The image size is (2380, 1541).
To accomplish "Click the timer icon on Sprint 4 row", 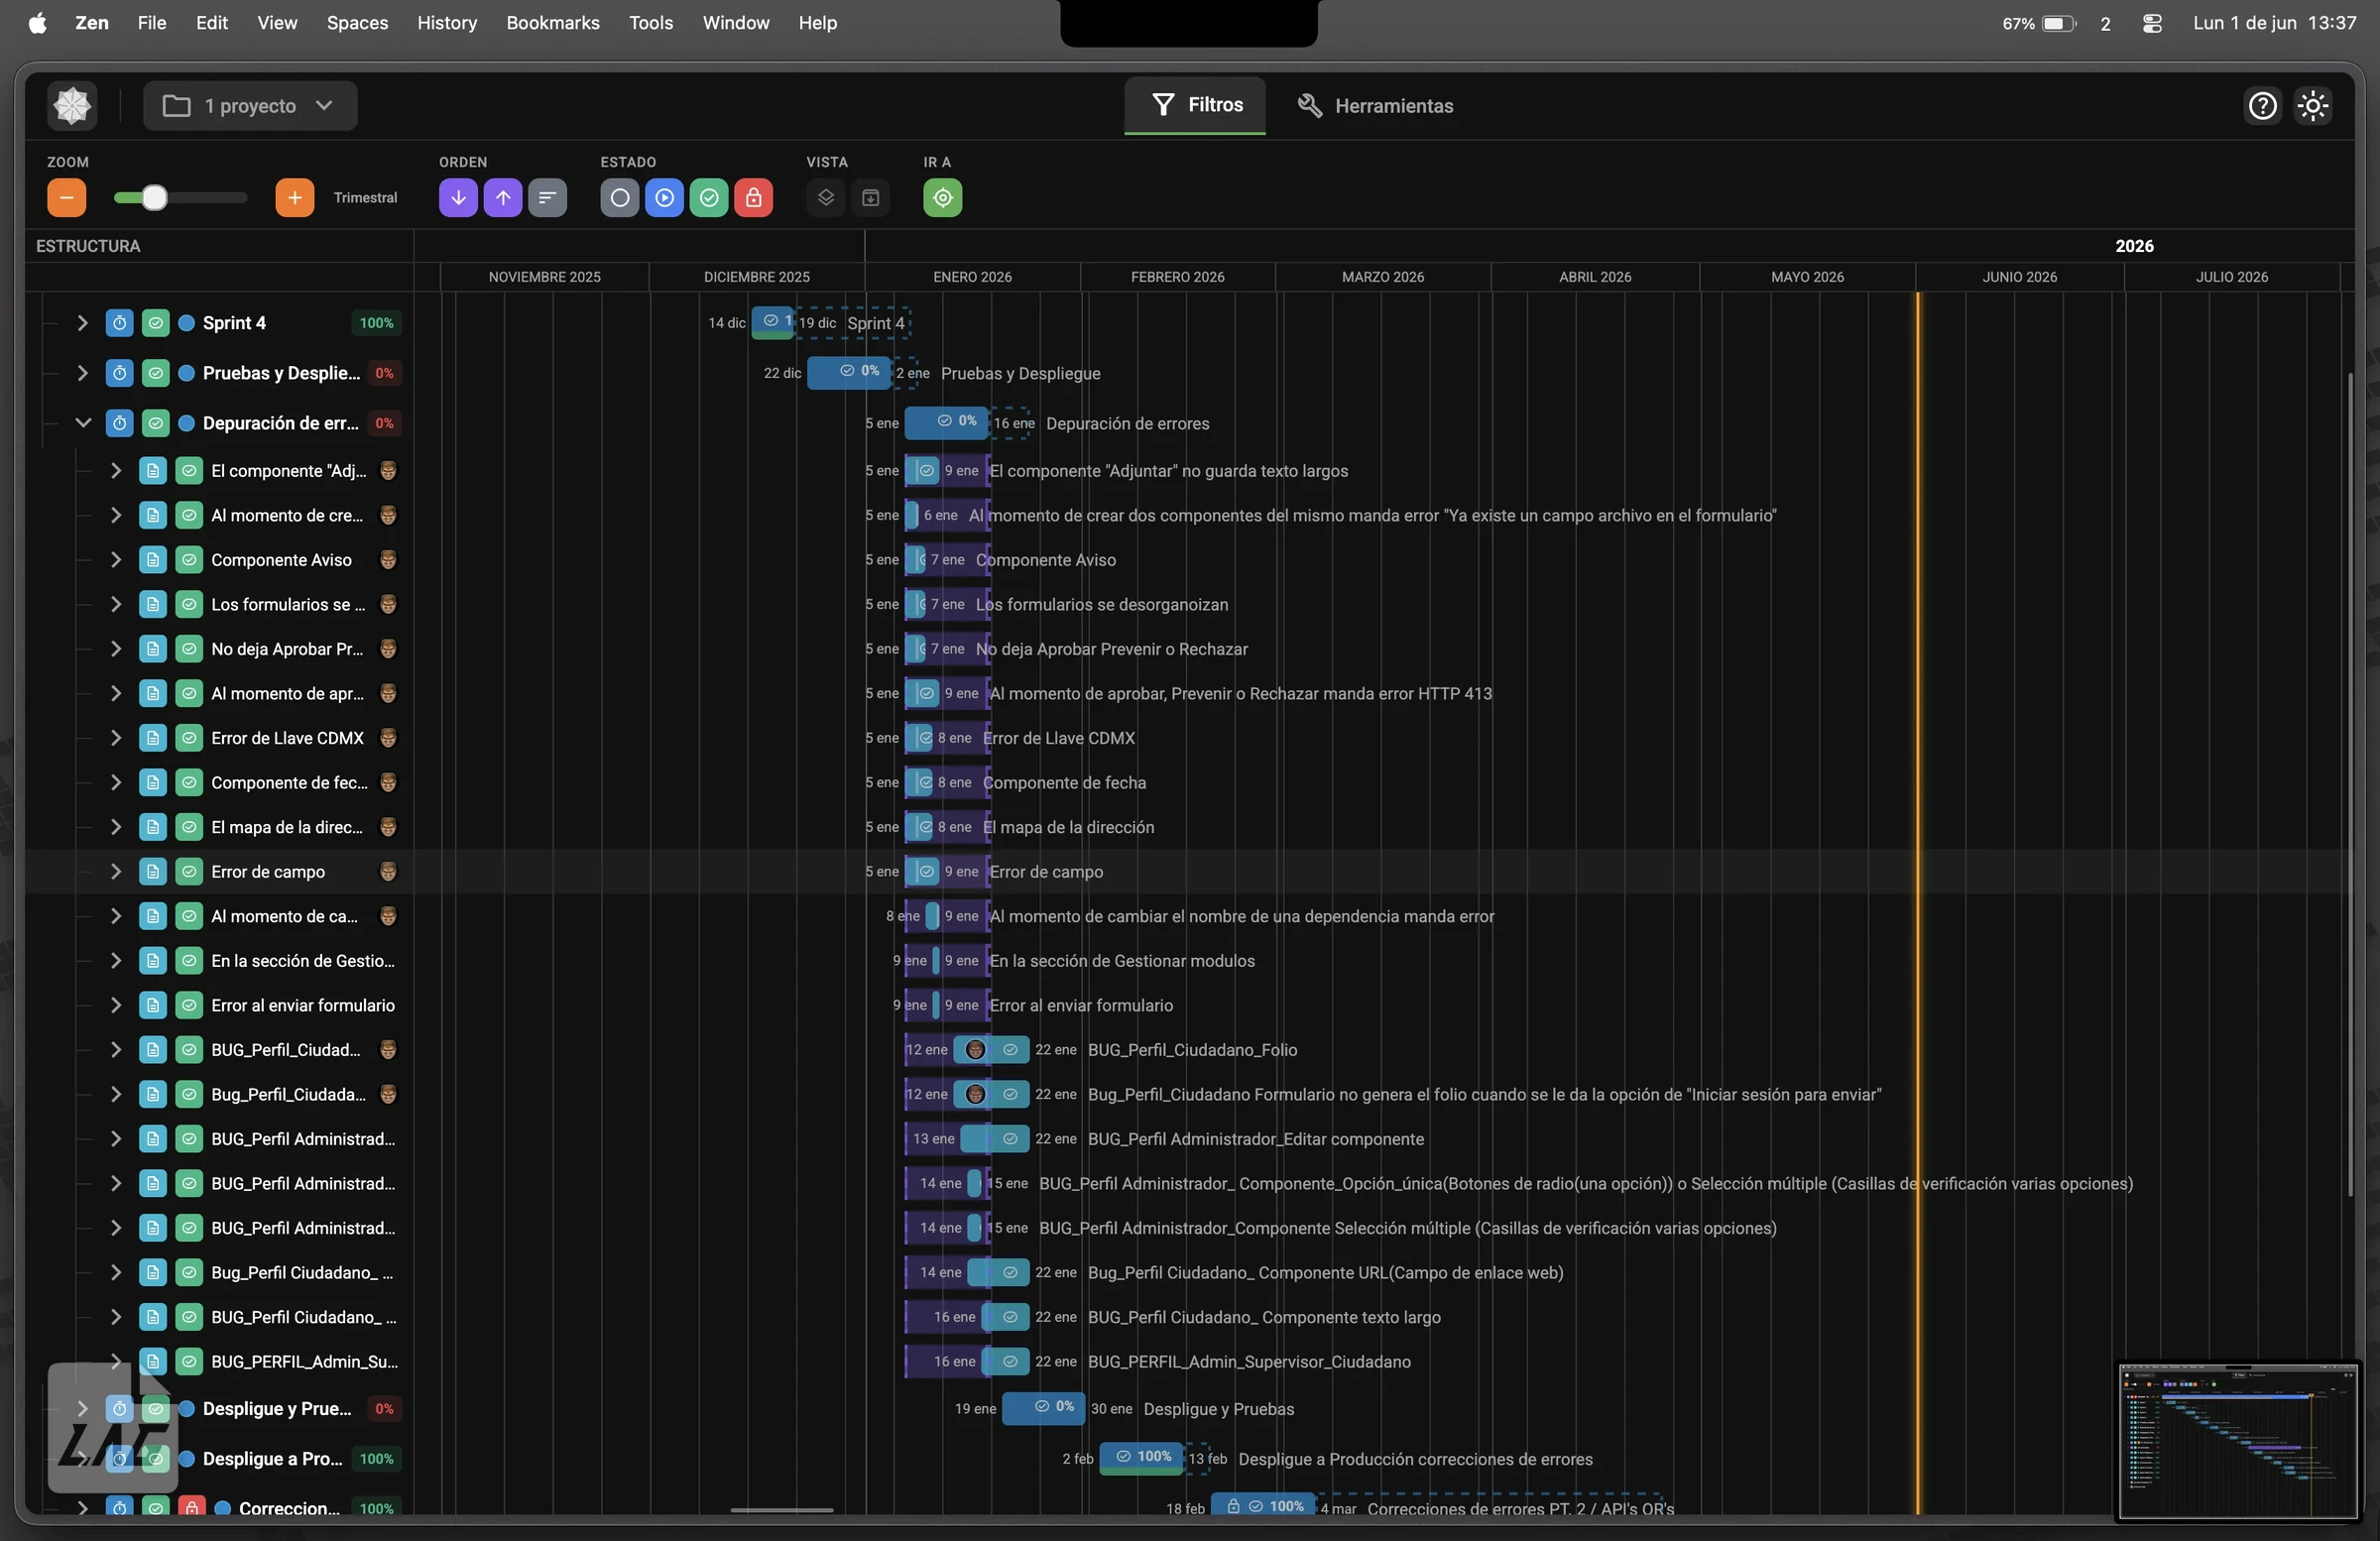I will click(x=119, y=323).
